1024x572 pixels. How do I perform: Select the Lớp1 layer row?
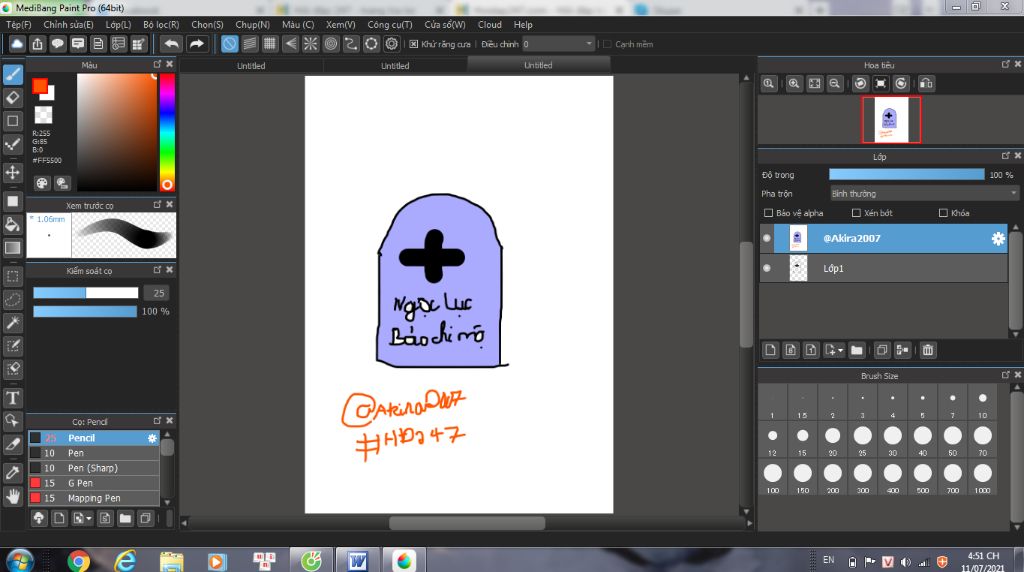(x=884, y=268)
